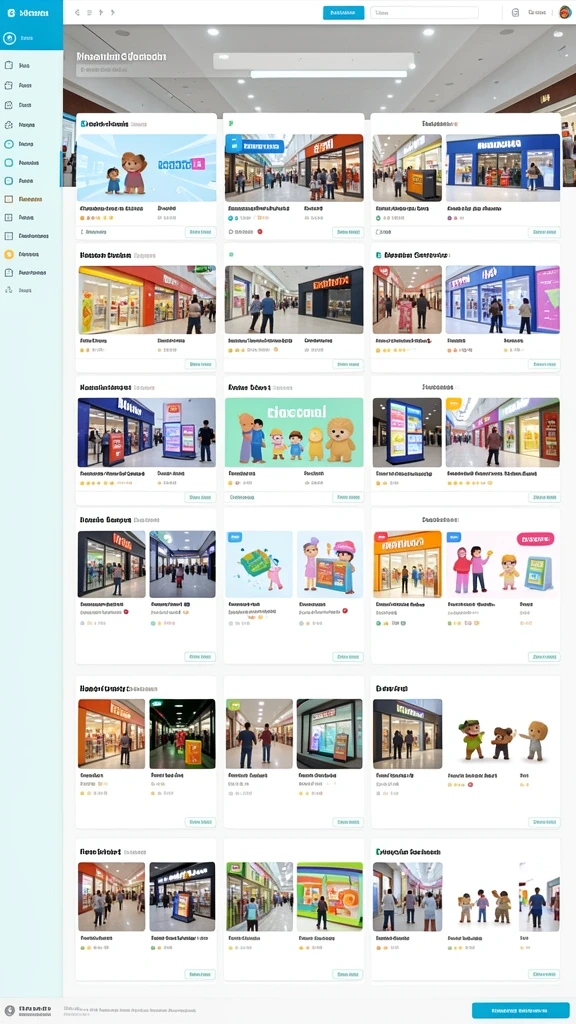The height and width of the screenshot is (1024, 576).
Task: Click the small outlined icon left of the avatar label
Action: coord(515,12)
